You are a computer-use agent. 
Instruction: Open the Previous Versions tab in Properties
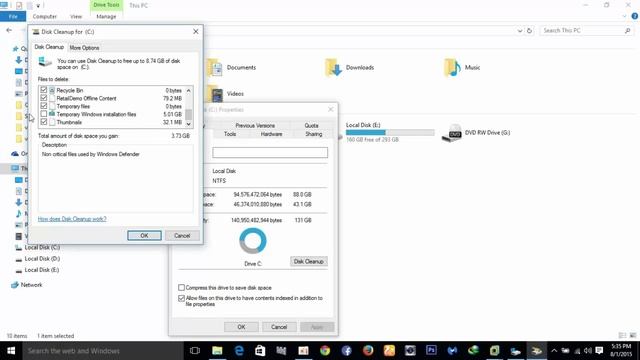[255, 126]
